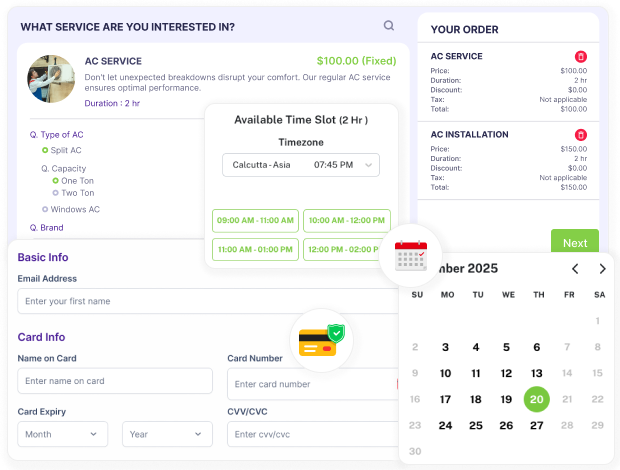Click the 'Duration : 2 hr' text
This screenshot has width=620, height=470.
point(112,103)
